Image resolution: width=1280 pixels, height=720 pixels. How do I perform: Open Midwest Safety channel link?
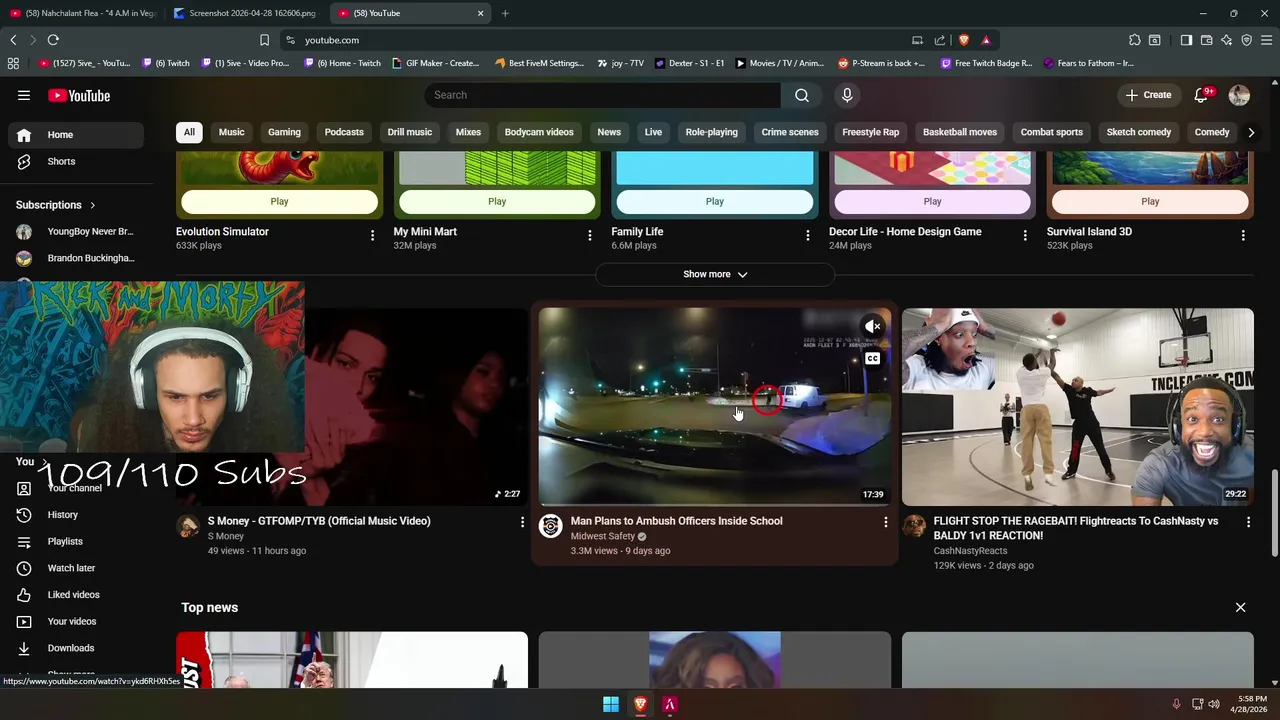(602, 536)
